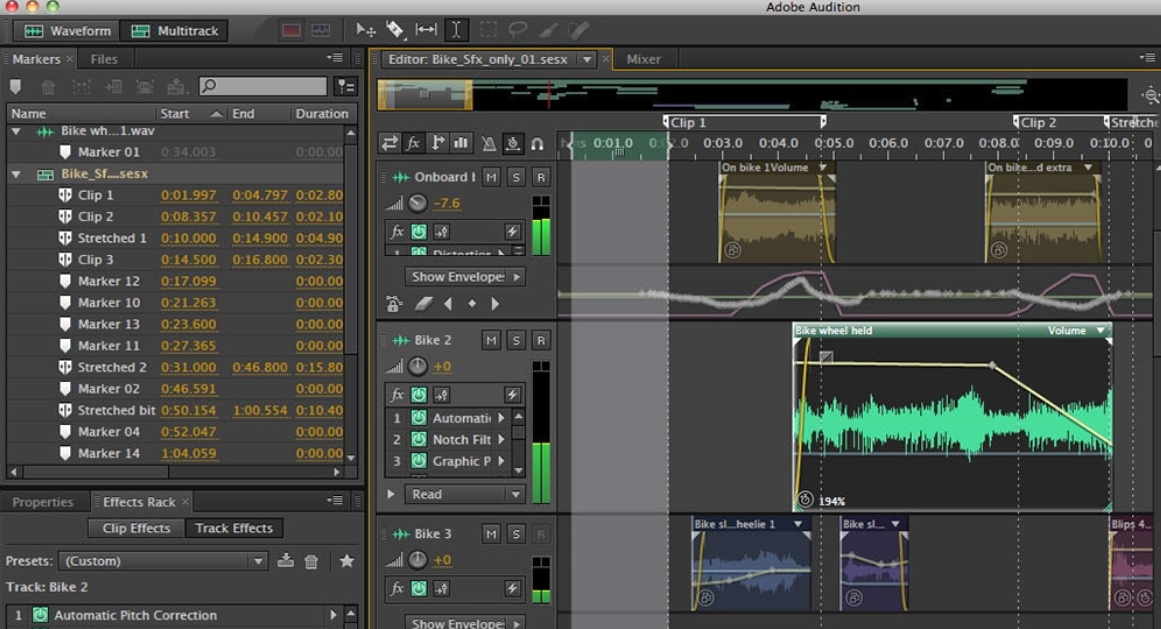Switch to Waveform view
Screen dimensions: 1161x629
pyautogui.click(x=67, y=30)
